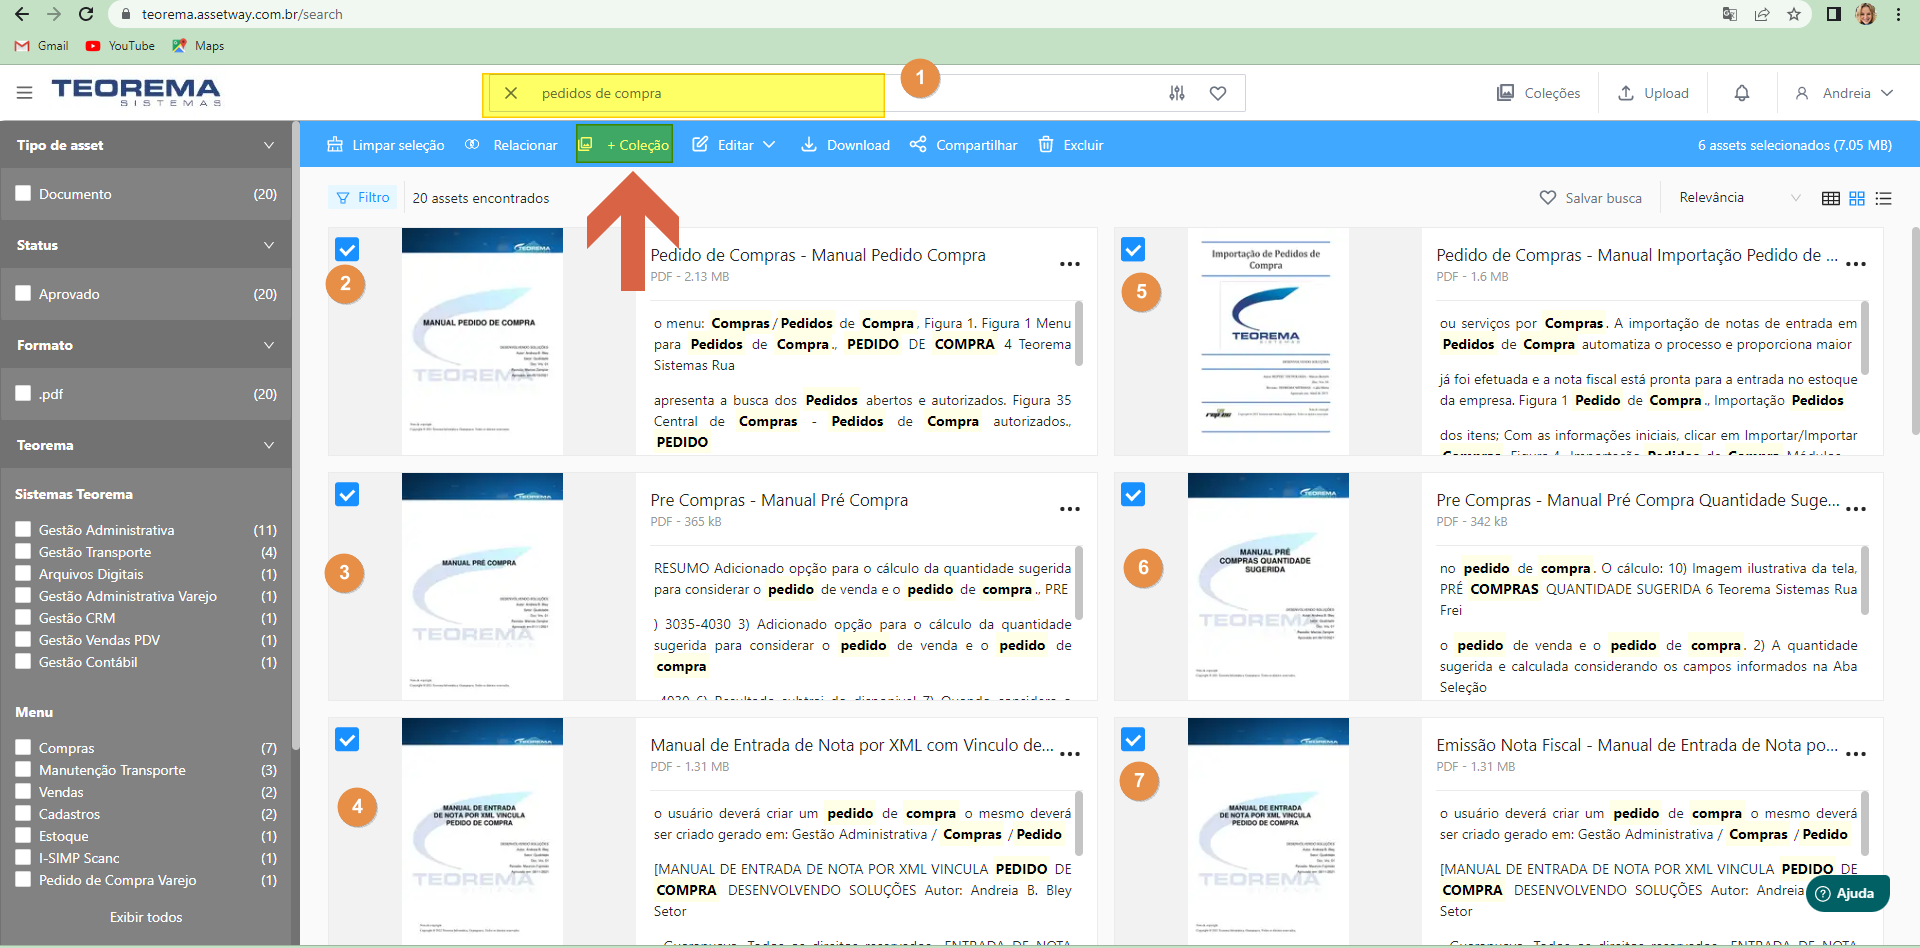Viewport: 1920px width, 948px height.
Task: Open options for Manual de Entrada de Nota por XML
Action: click(x=1070, y=754)
